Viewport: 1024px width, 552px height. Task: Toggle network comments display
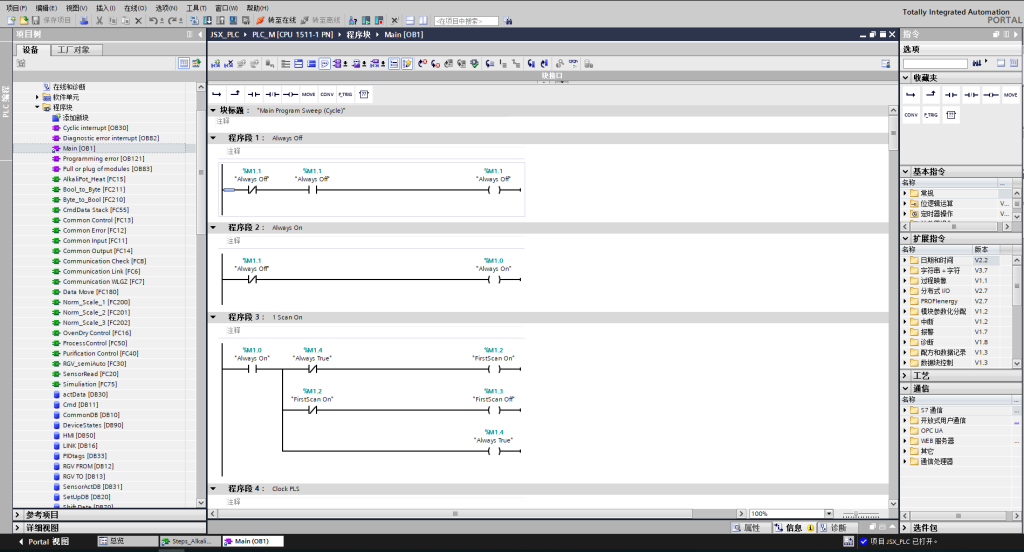point(394,64)
